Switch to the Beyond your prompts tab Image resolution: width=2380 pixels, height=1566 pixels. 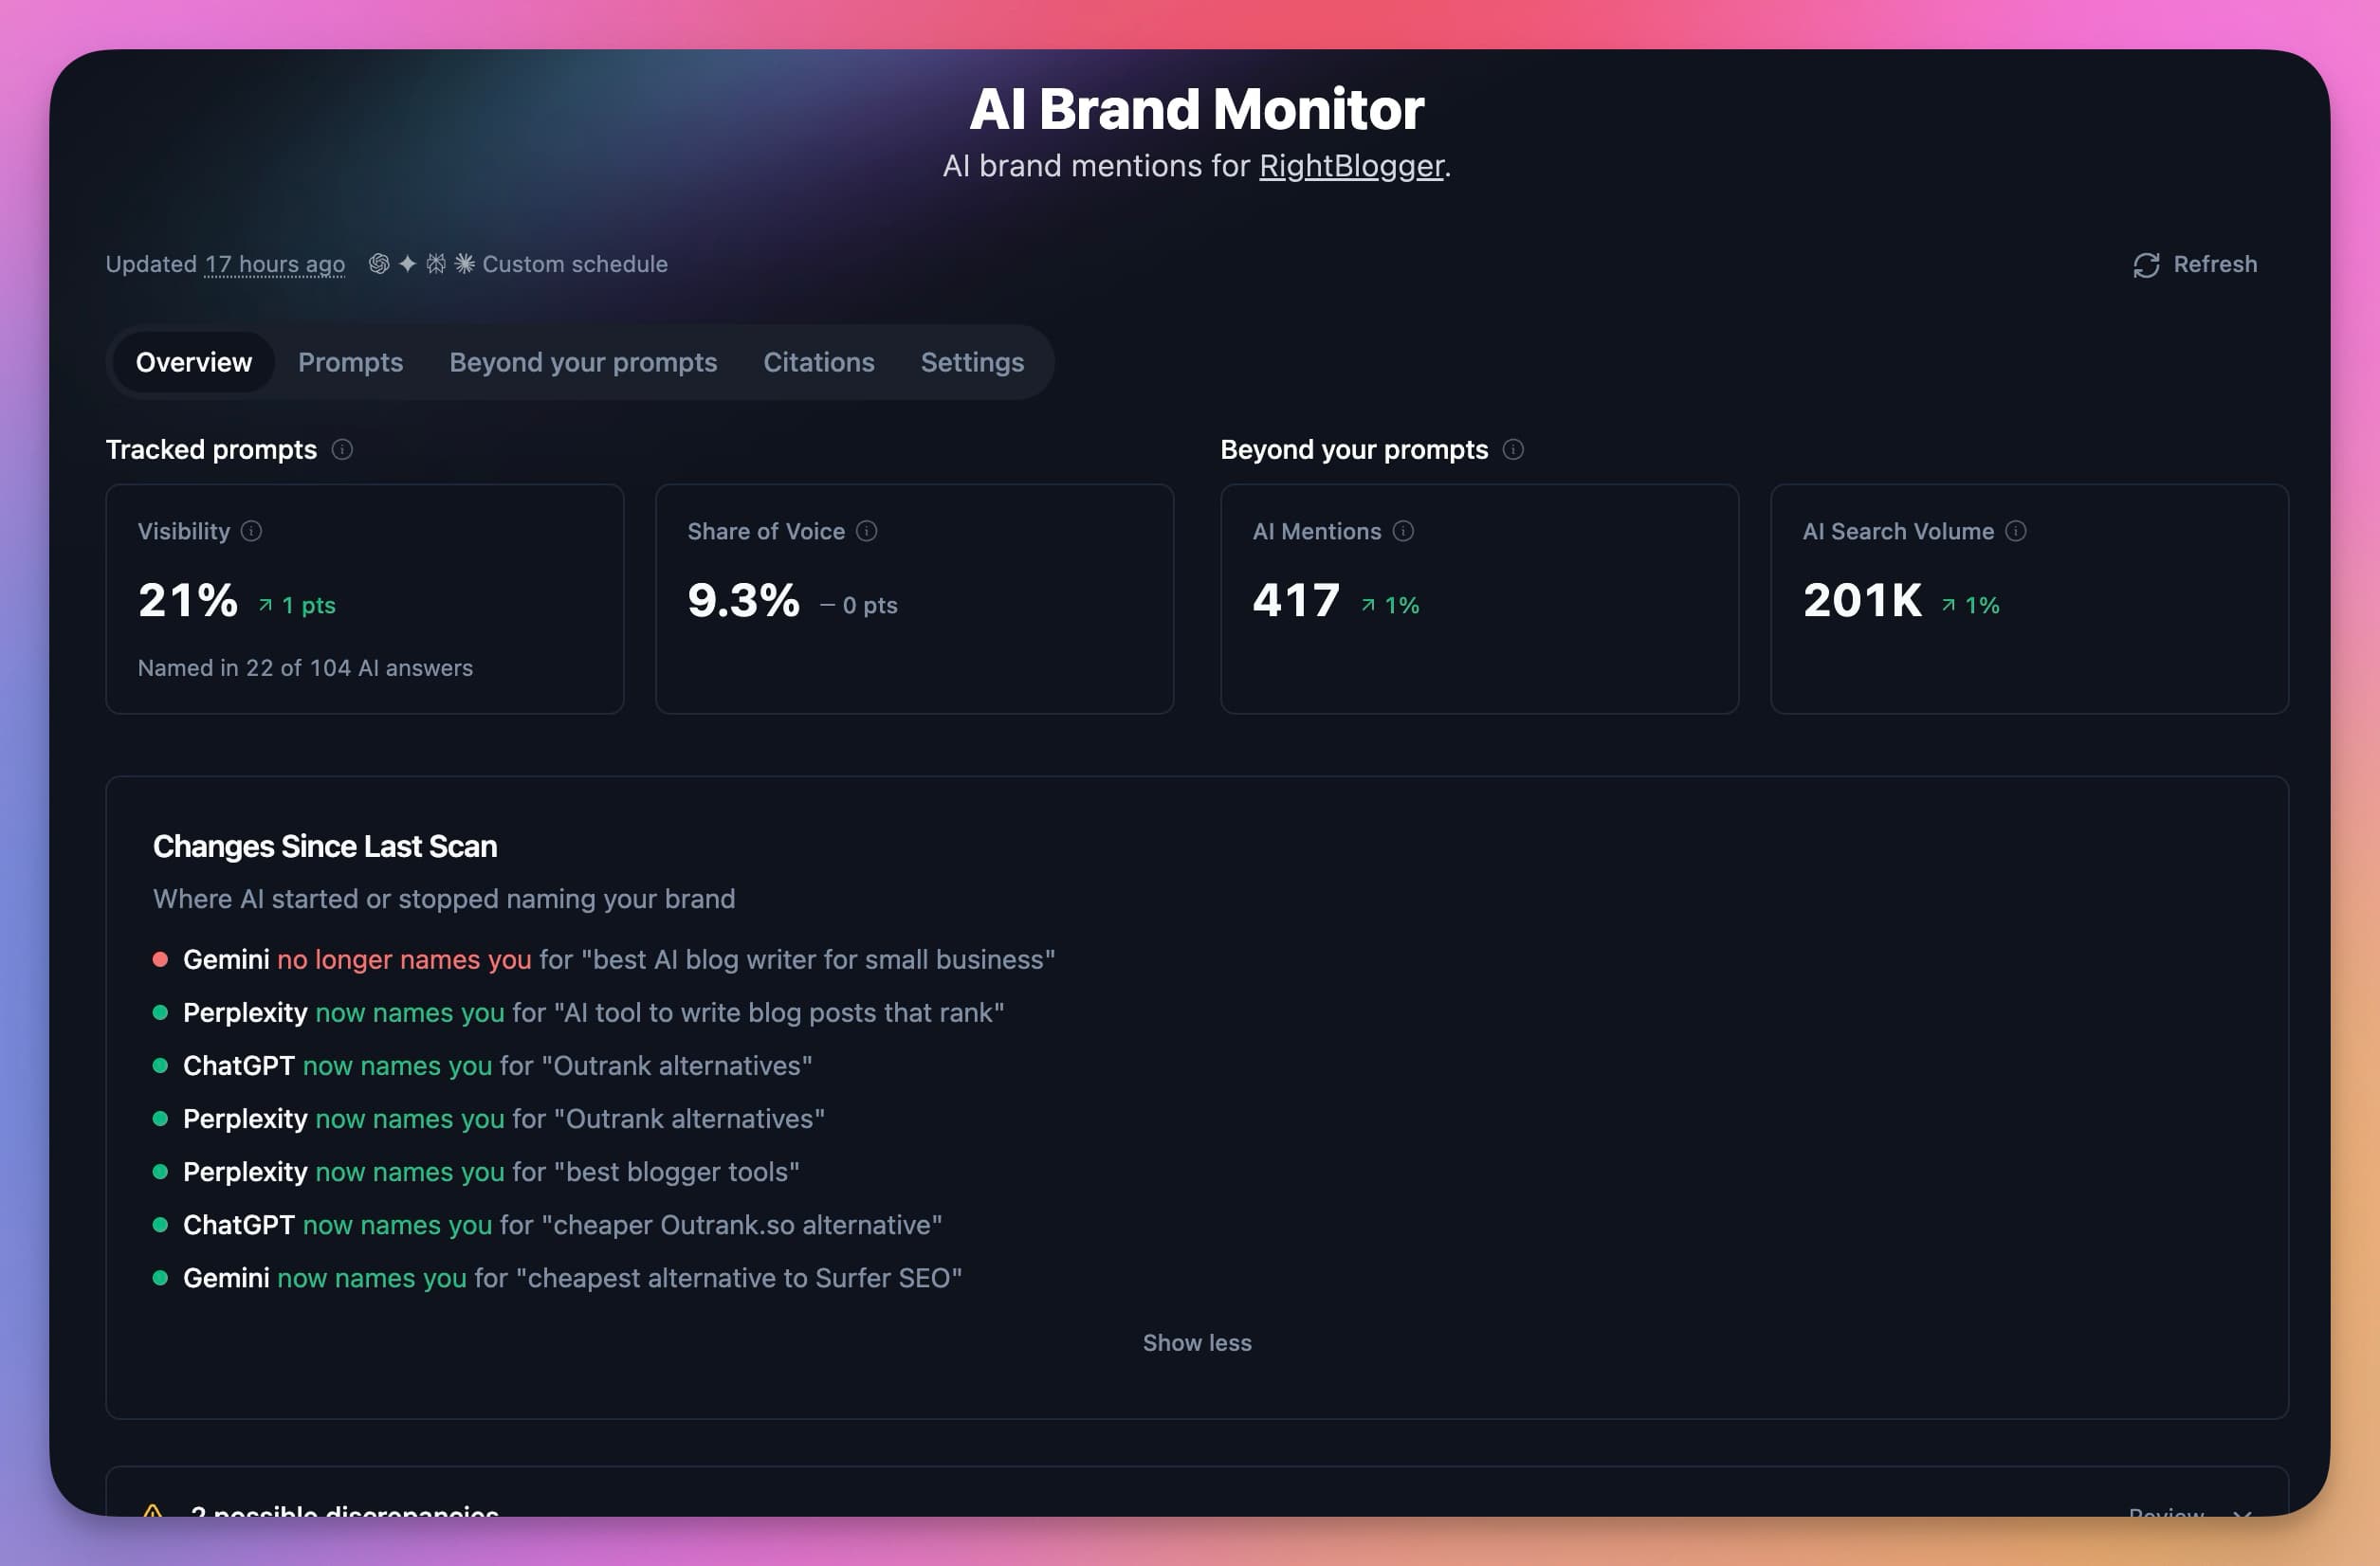pyautogui.click(x=583, y=362)
